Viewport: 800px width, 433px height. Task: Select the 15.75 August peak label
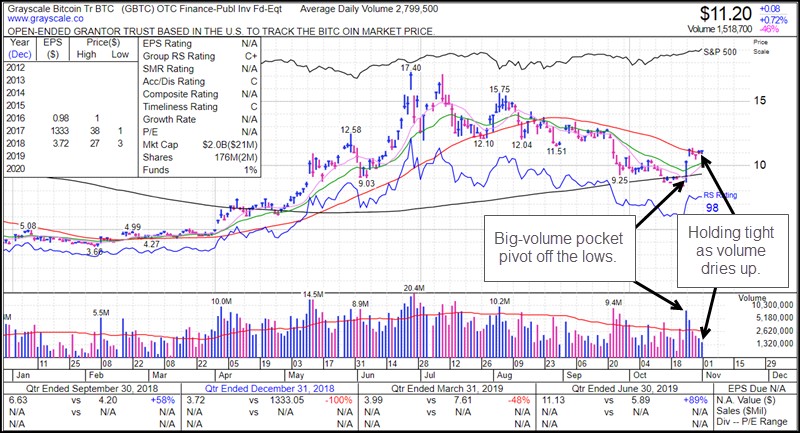click(499, 89)
